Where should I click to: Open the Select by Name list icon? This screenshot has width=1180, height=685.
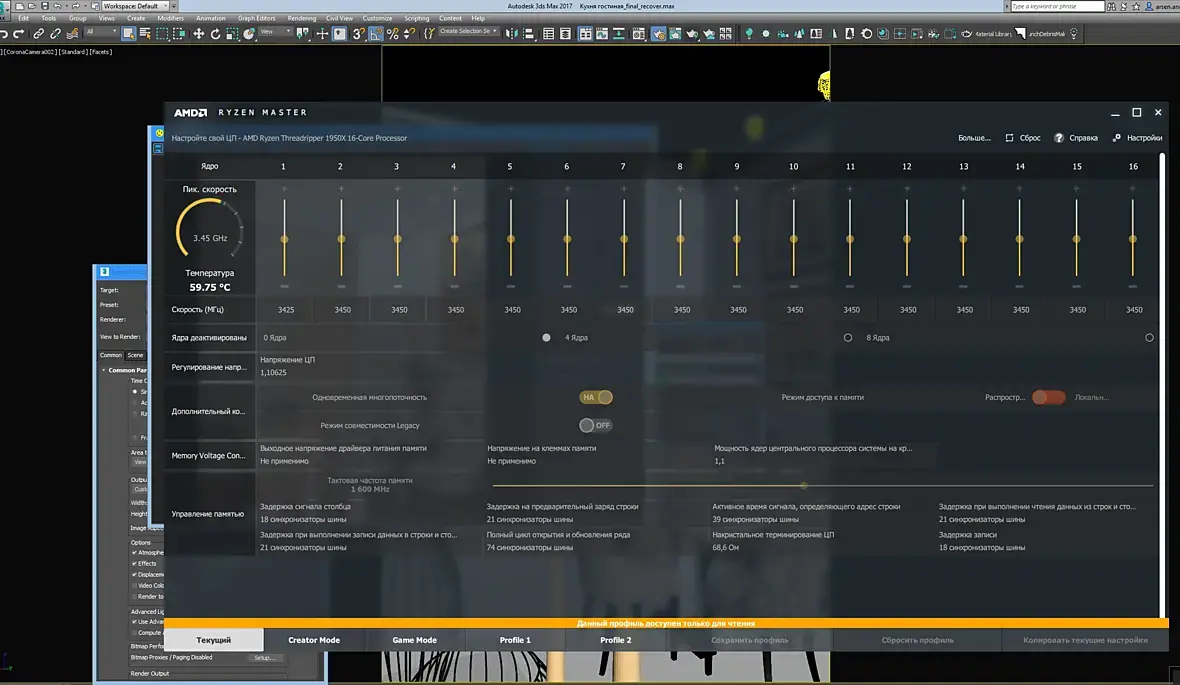(x=144, y=34)
